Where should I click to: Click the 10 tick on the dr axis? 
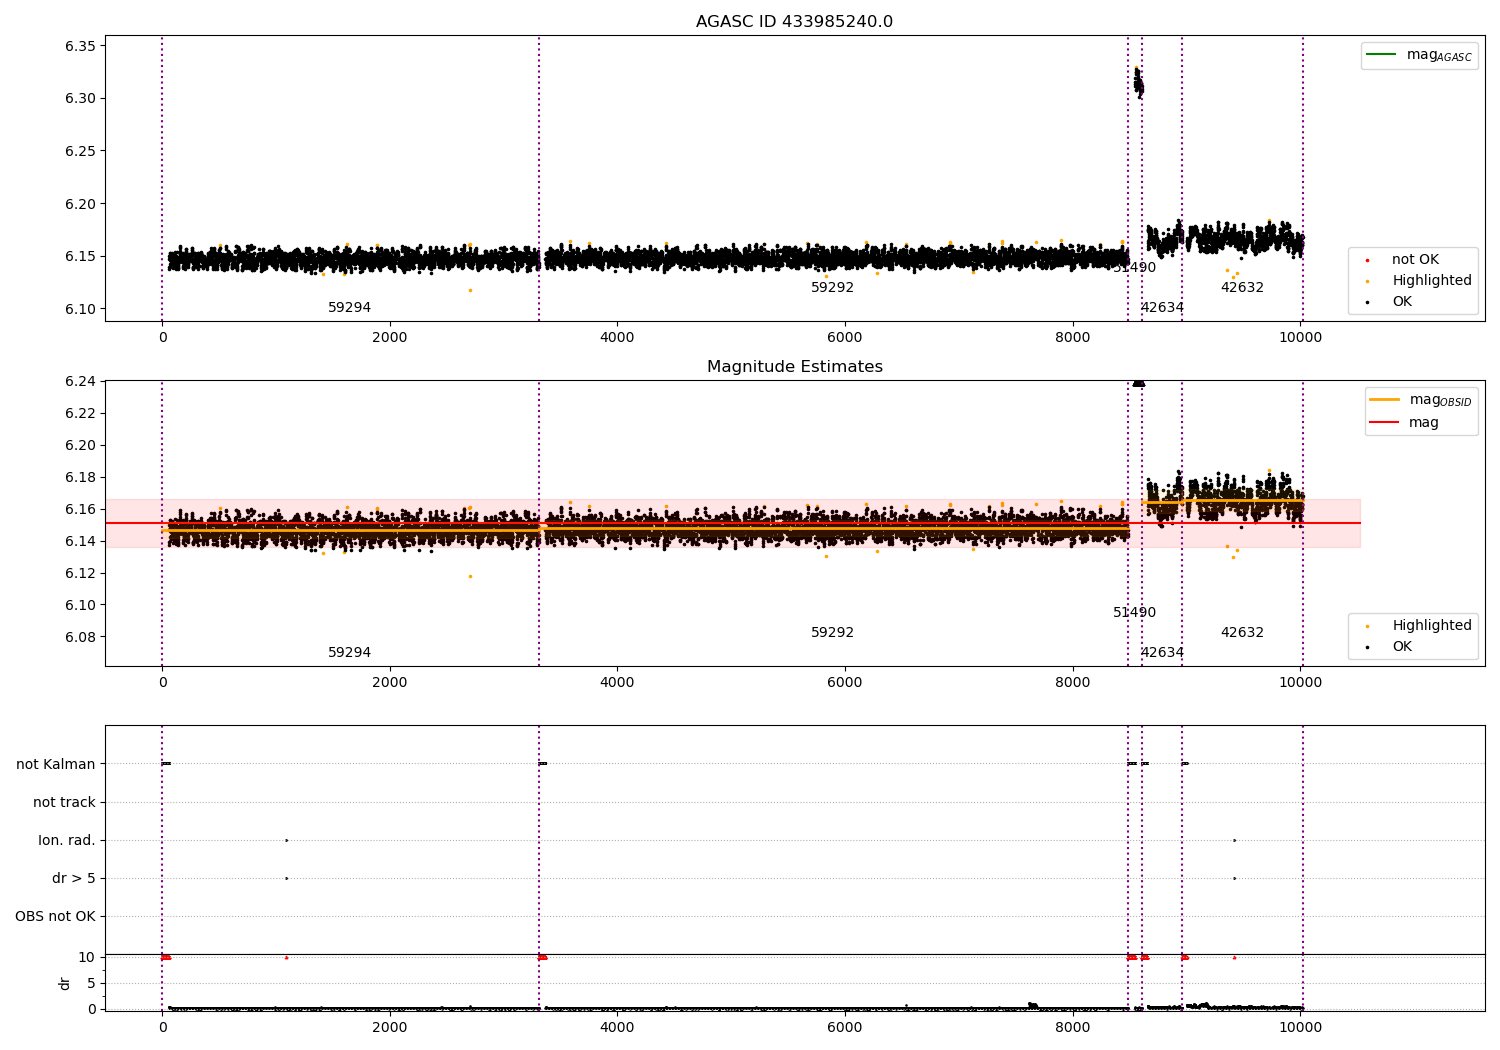coord(87,958)
